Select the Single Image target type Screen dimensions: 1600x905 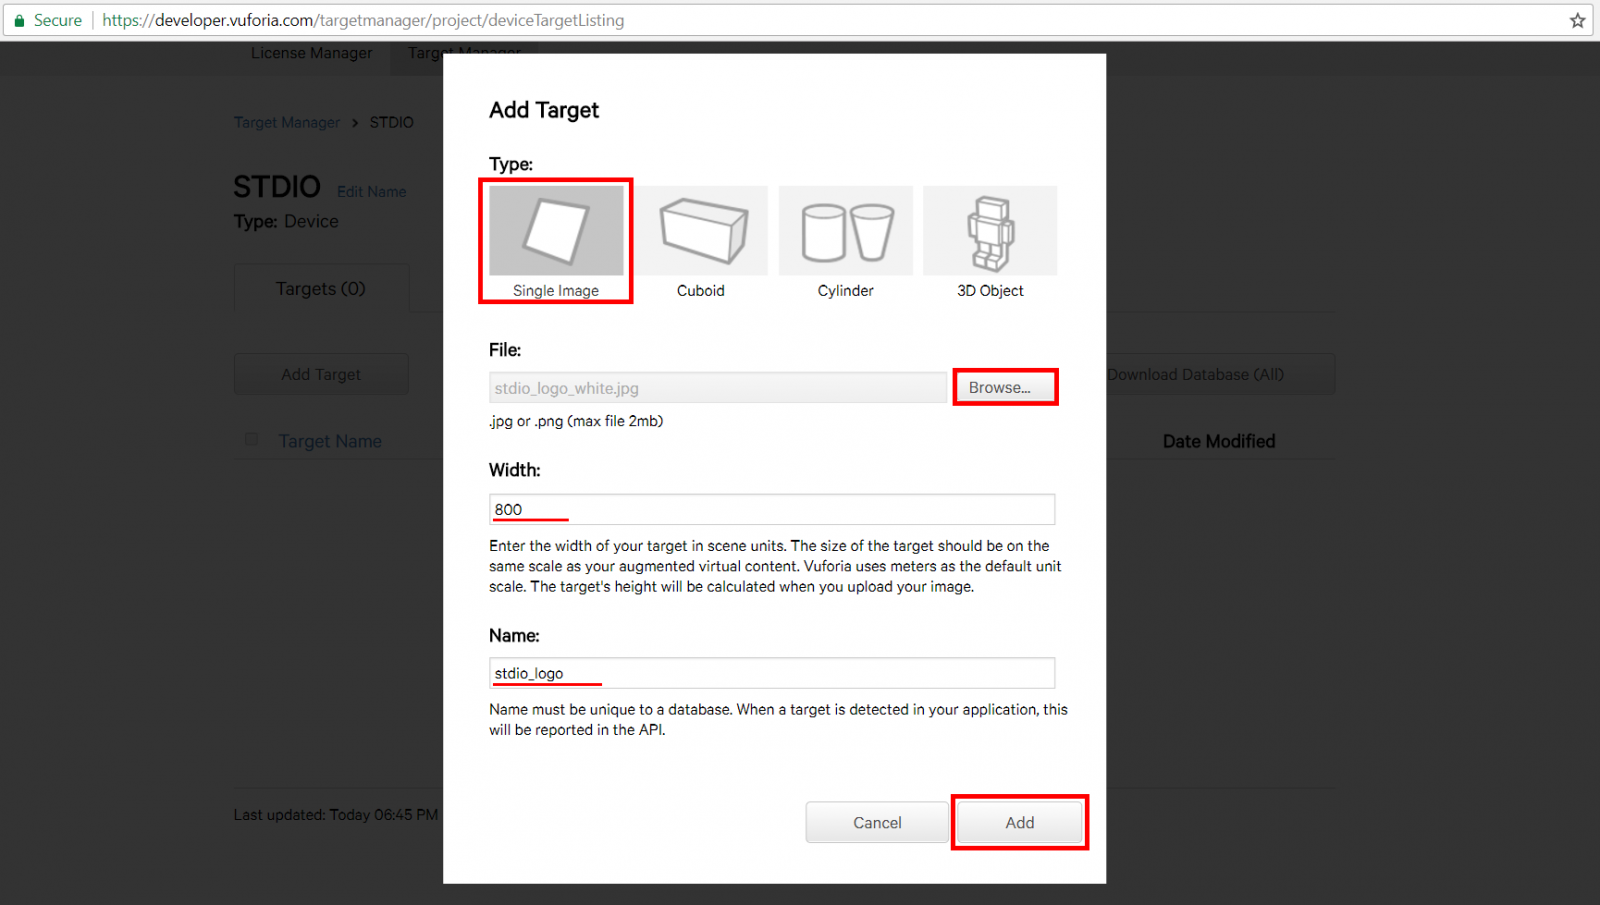[x=556, y=241]
